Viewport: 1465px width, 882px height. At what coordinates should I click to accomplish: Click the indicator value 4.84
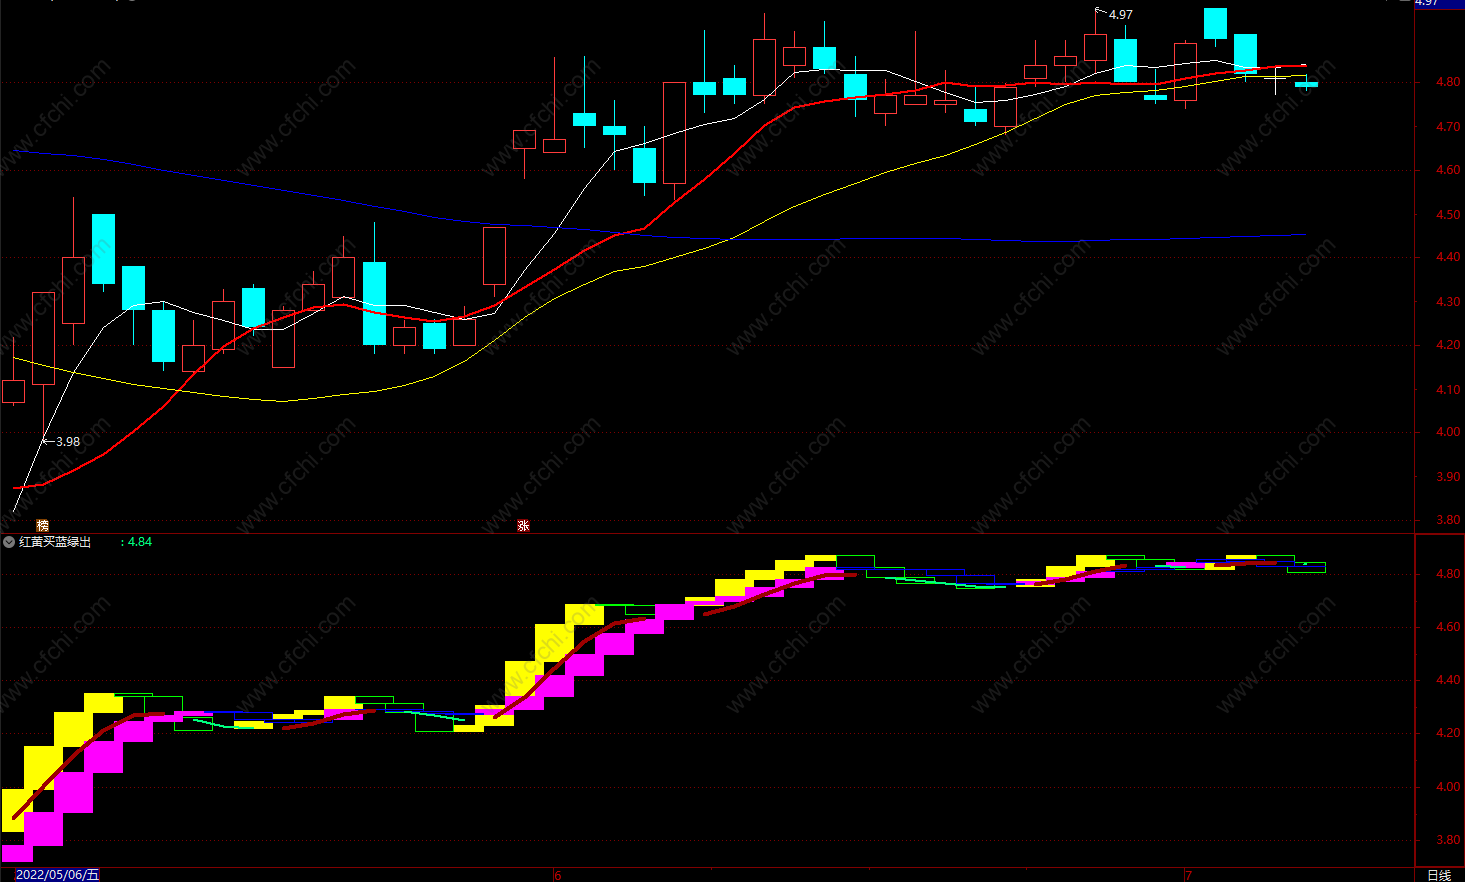[x=139, y=542]
